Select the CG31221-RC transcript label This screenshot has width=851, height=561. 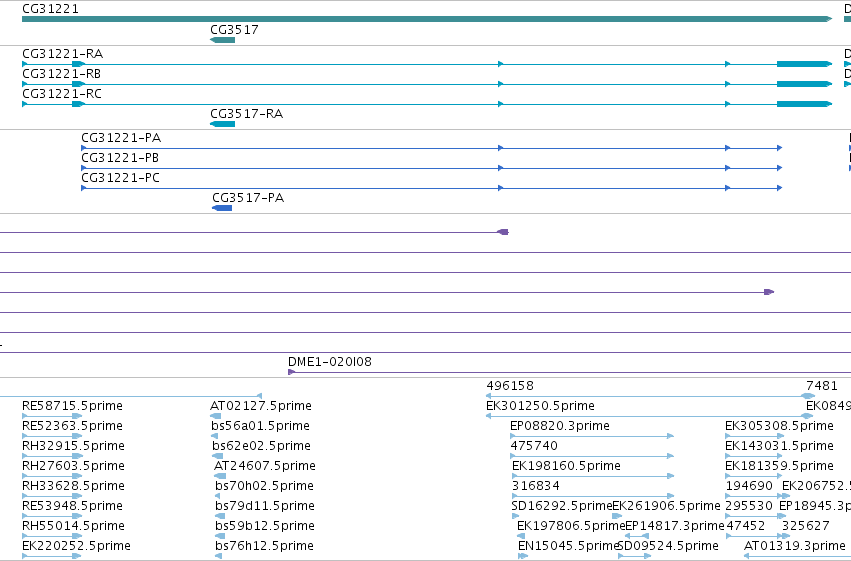point(62,94)
